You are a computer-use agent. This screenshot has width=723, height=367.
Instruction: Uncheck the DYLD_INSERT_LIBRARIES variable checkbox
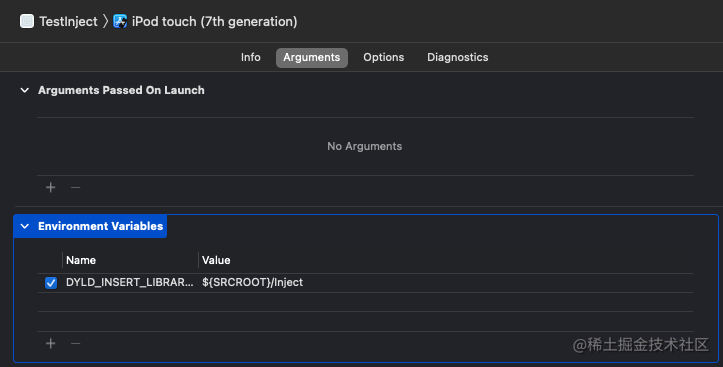click(51, 283)
